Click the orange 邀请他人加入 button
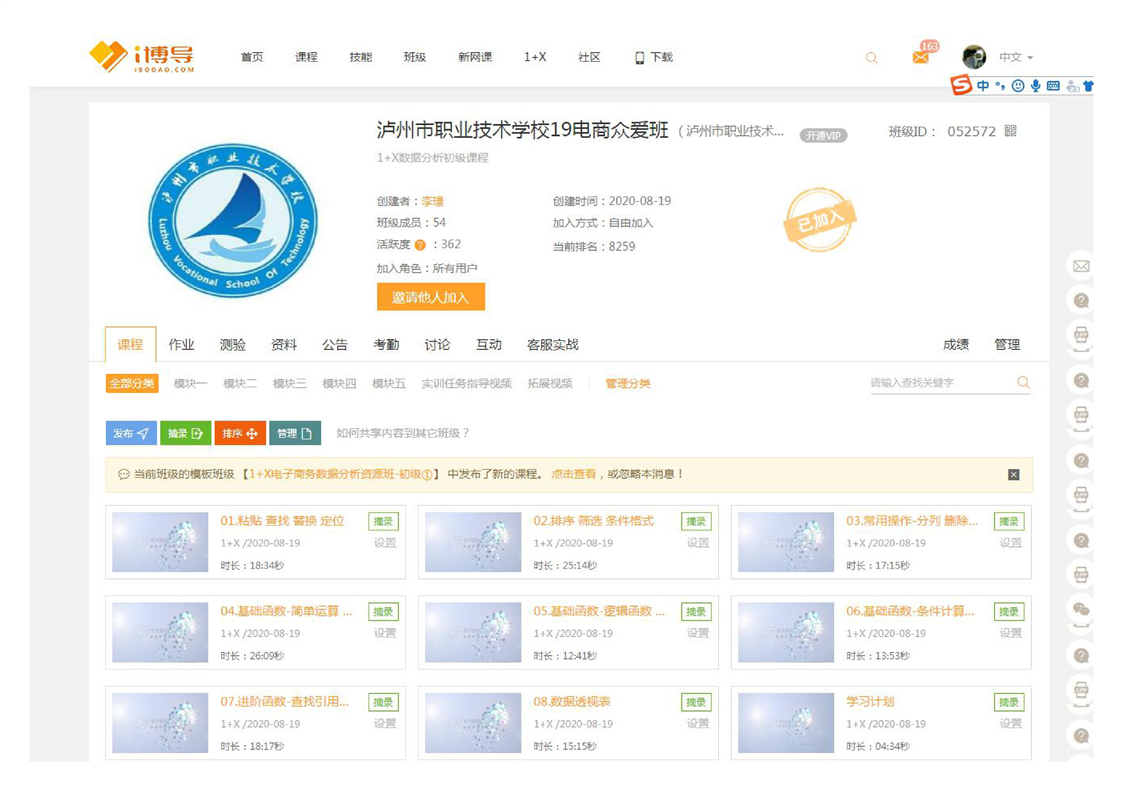The width and height of the screenshot is (1122, 793). point(430,298)
